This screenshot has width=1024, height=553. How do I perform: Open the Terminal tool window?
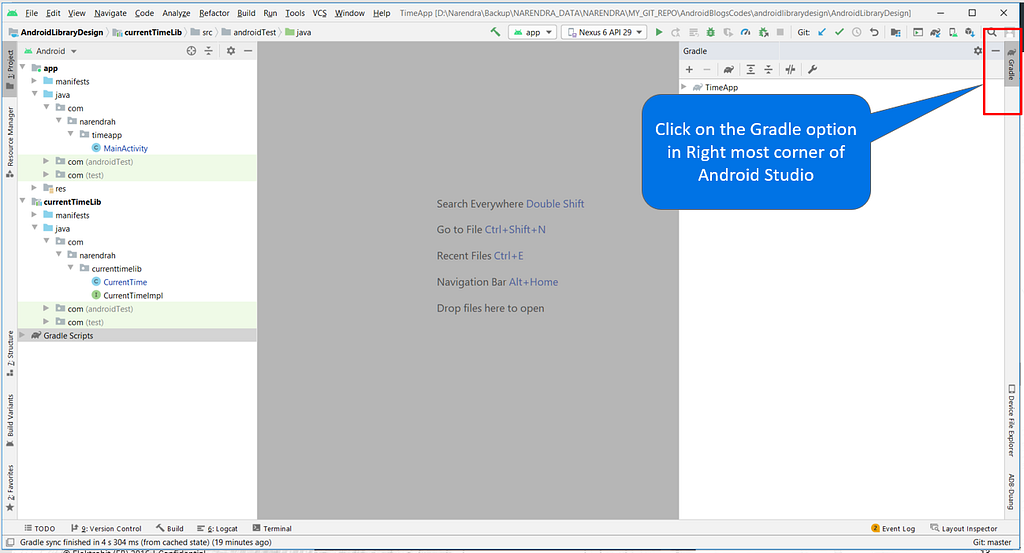[x=272, y=528]
